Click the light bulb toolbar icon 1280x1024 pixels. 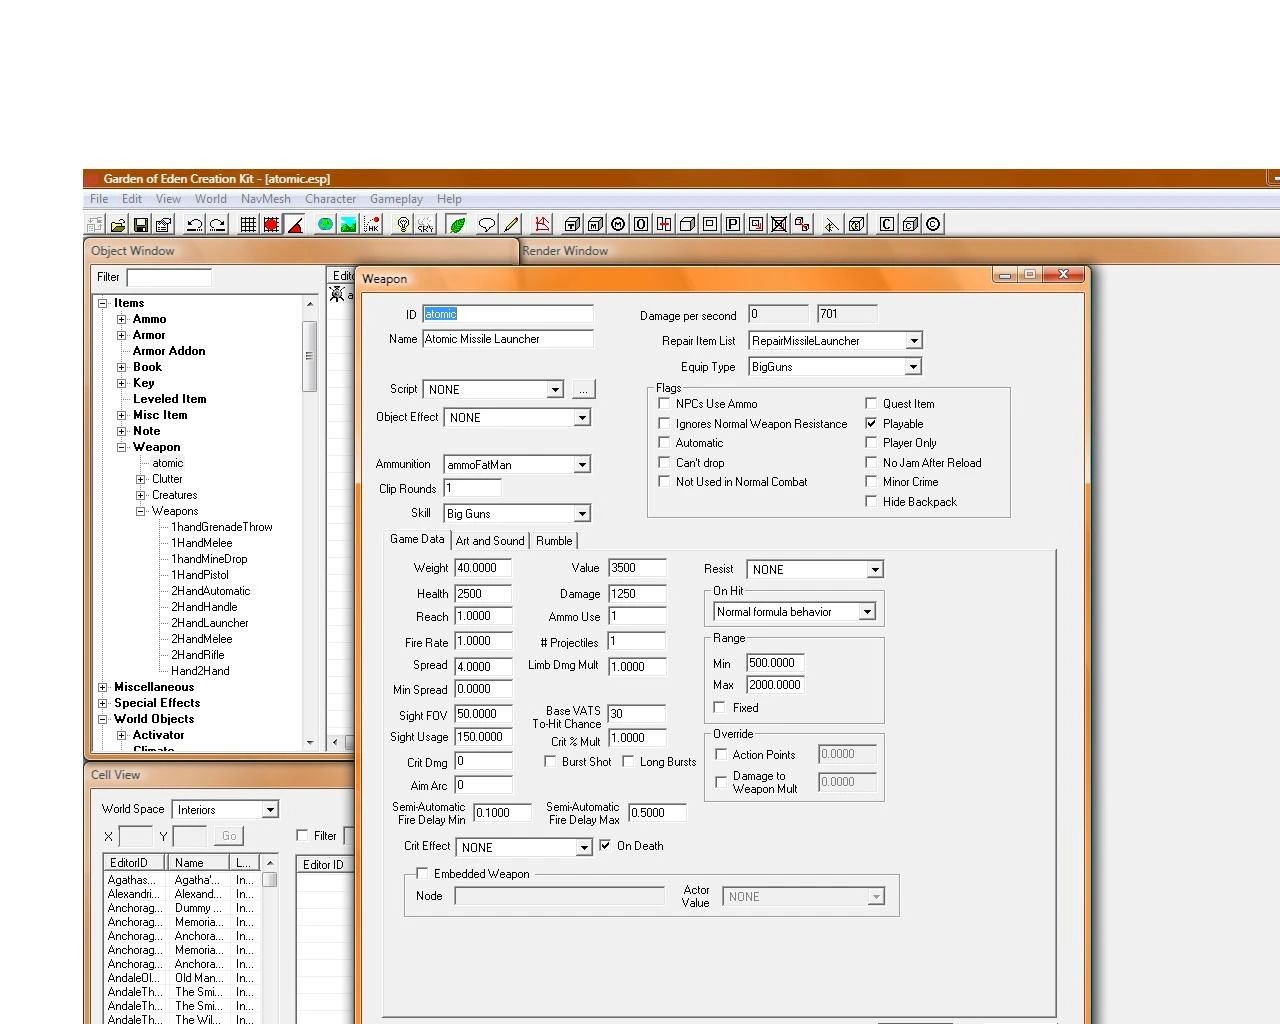tap(403, 224)
